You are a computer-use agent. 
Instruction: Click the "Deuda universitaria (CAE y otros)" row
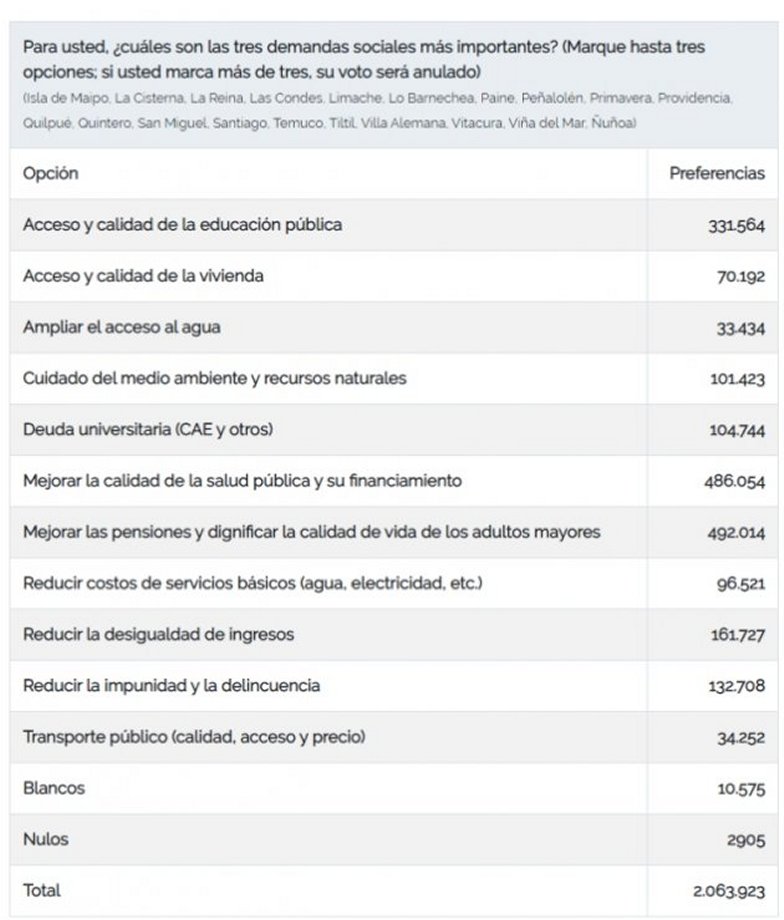click(147, 430)
